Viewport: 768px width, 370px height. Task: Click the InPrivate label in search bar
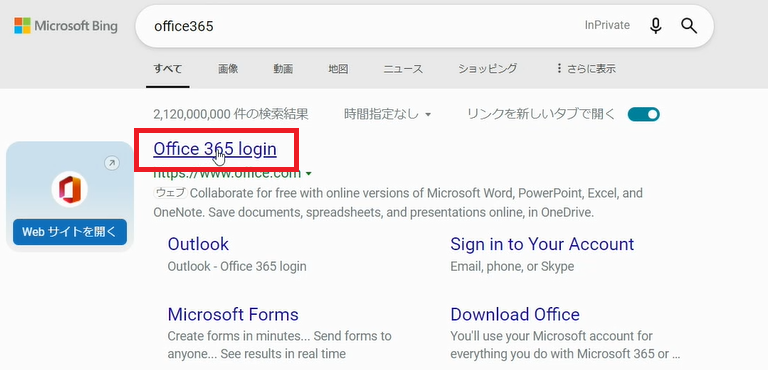click(x=607, y=25)
